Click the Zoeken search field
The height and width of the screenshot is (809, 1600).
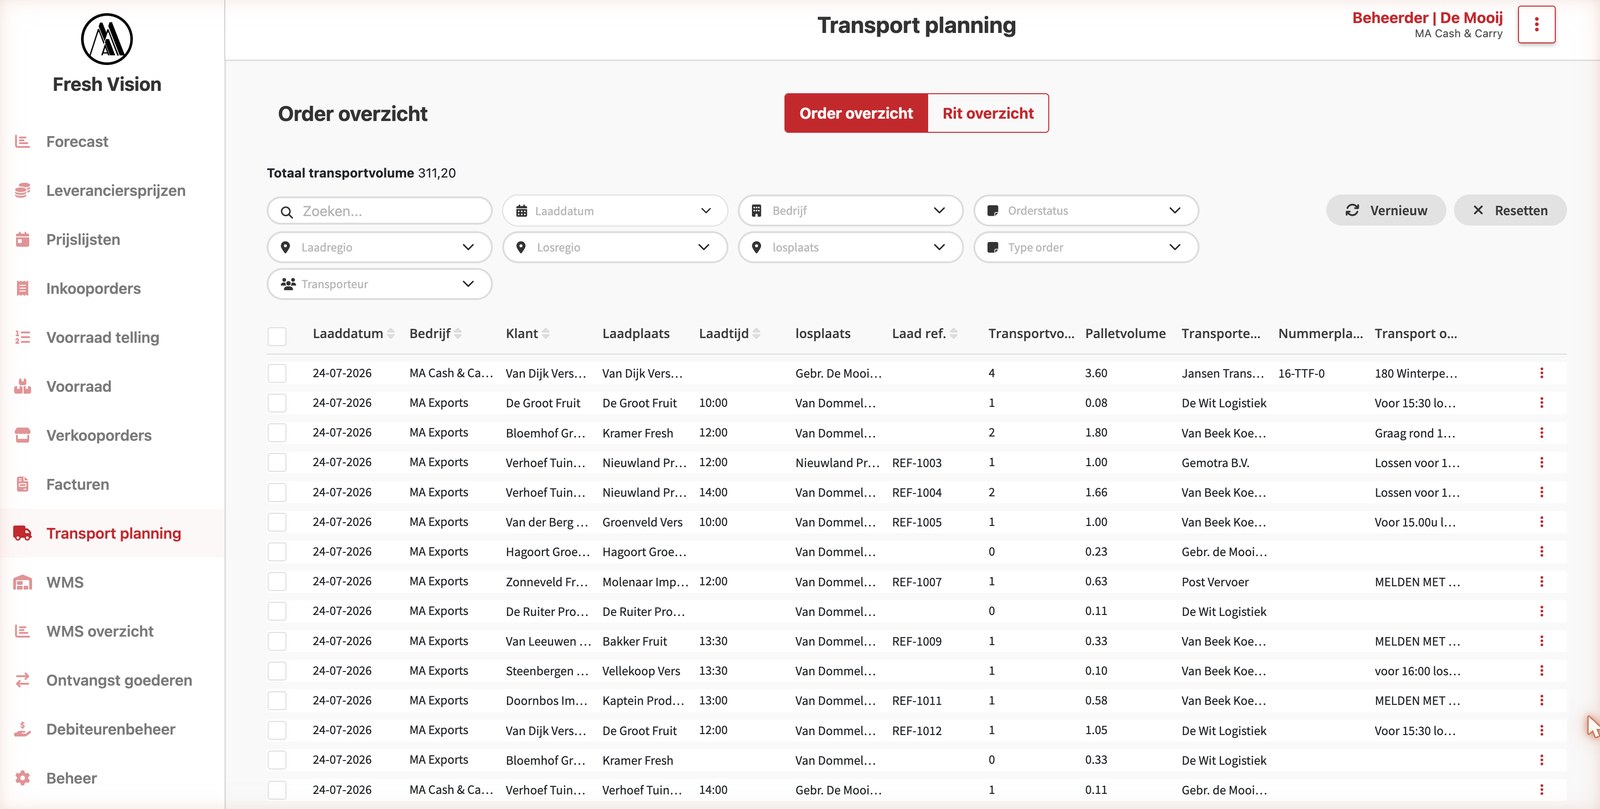coord(379,211)
